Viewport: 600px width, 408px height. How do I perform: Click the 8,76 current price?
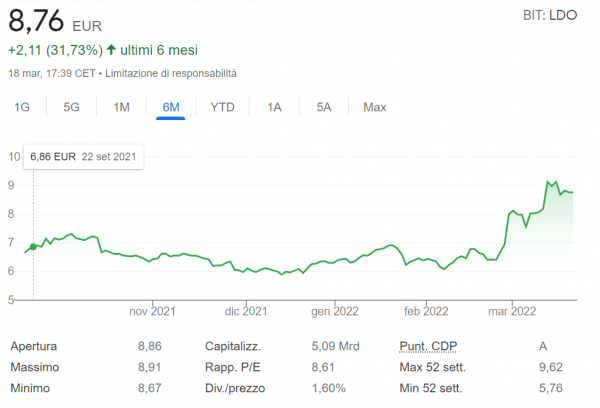tap(37, 18)
